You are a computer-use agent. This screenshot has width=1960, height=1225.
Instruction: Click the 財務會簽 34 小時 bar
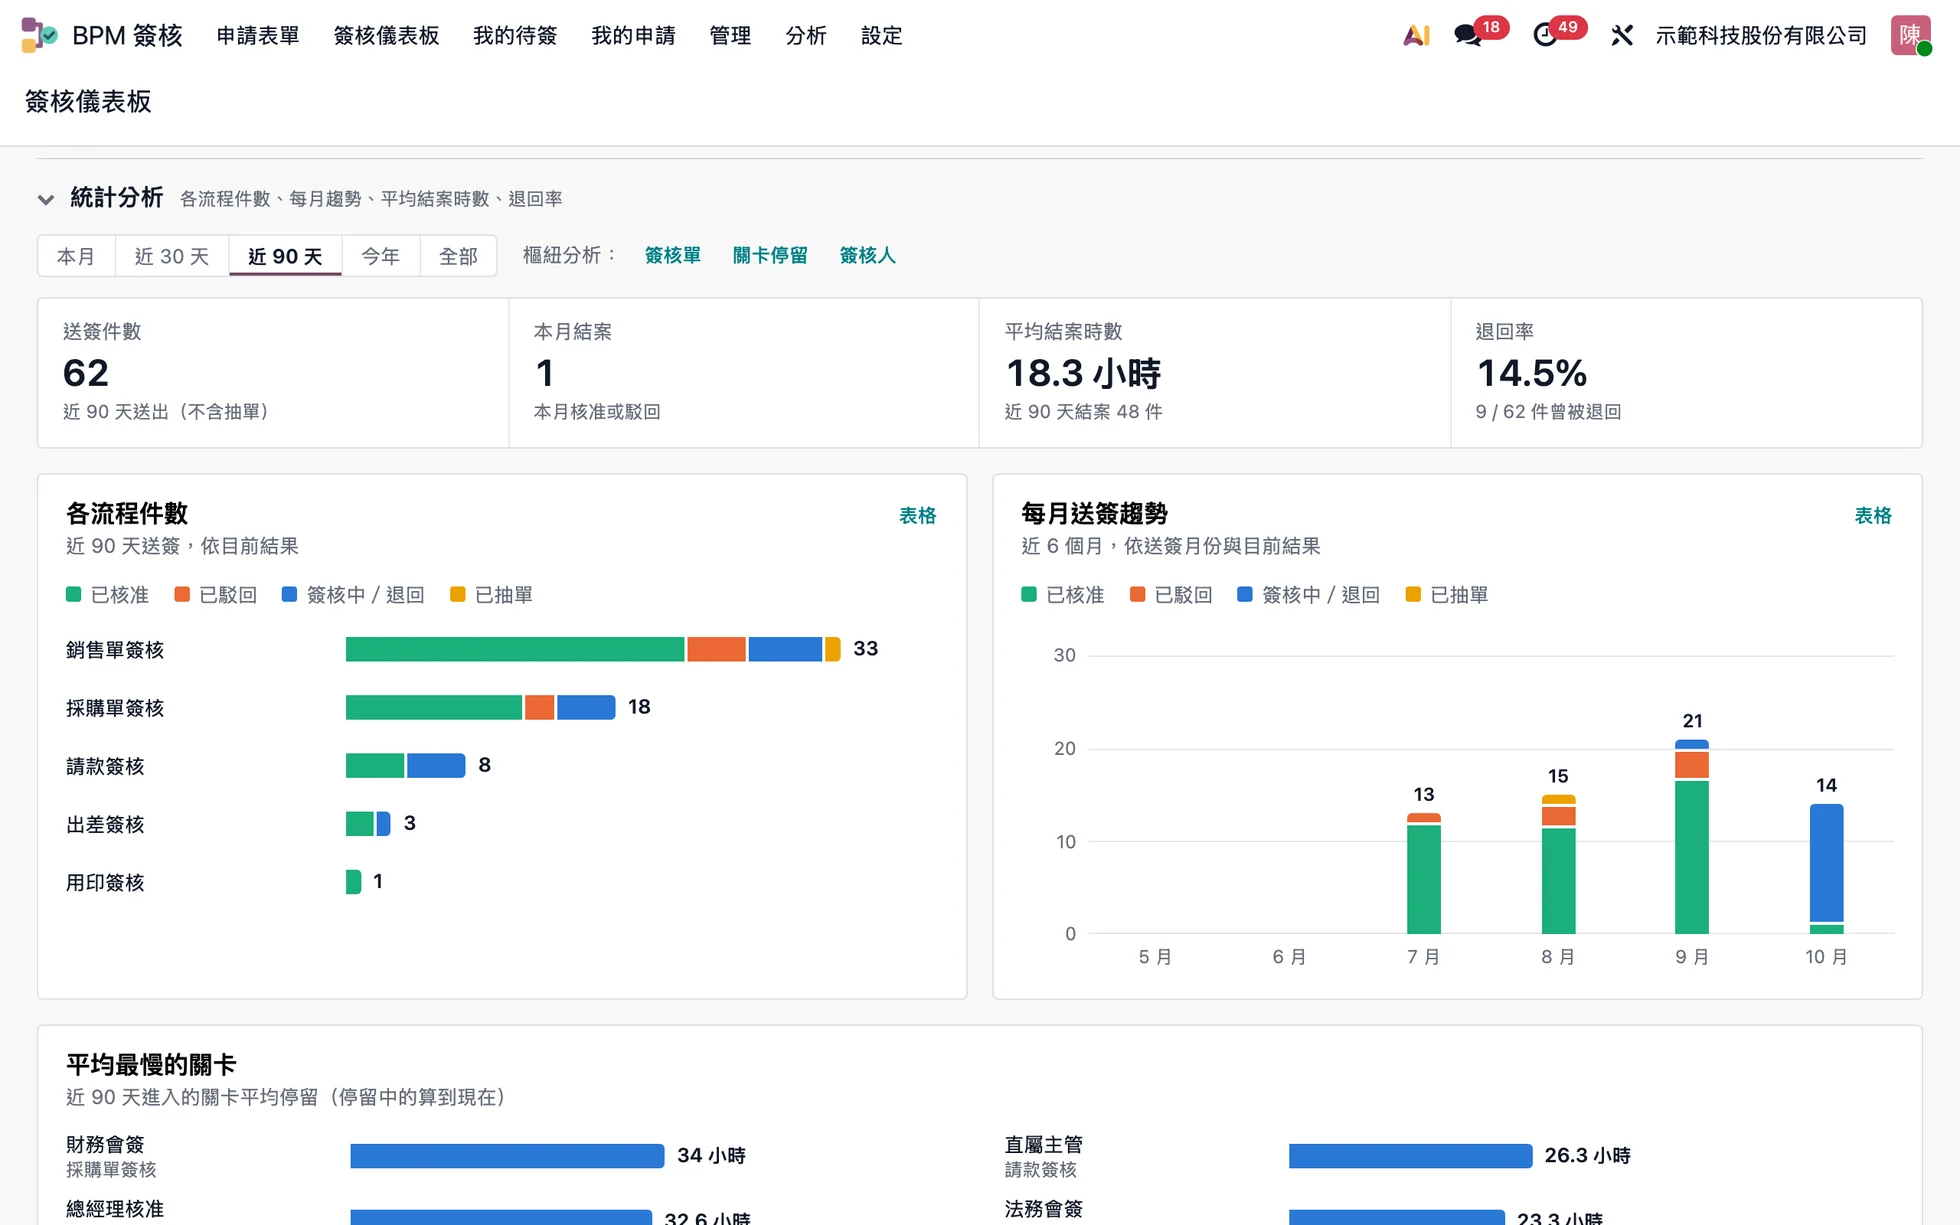(x=507, y=1156)
